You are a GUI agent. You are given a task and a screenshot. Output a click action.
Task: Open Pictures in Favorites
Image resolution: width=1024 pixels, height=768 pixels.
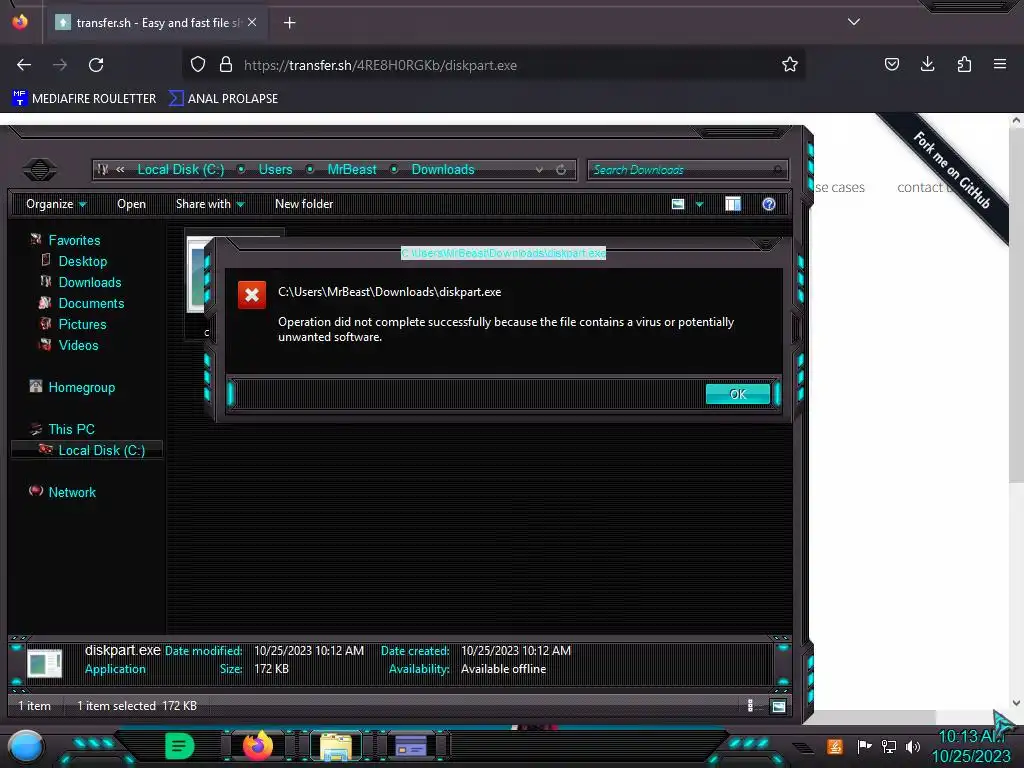(x=82, y=324)
